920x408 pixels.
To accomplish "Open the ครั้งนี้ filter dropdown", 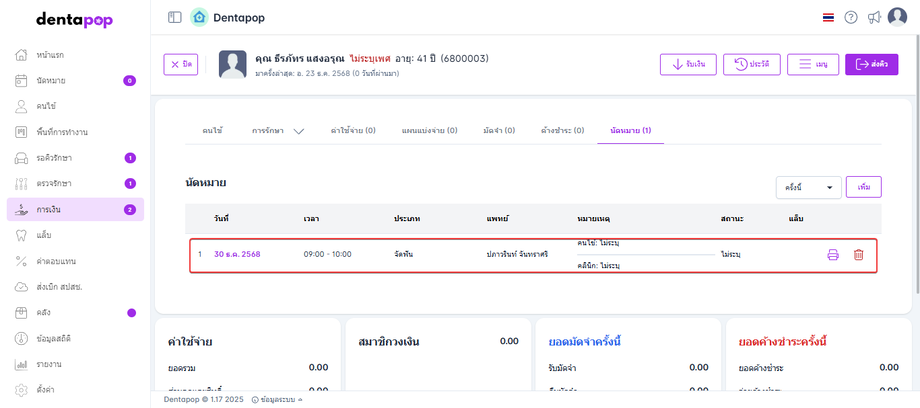I will coord(809,187).
